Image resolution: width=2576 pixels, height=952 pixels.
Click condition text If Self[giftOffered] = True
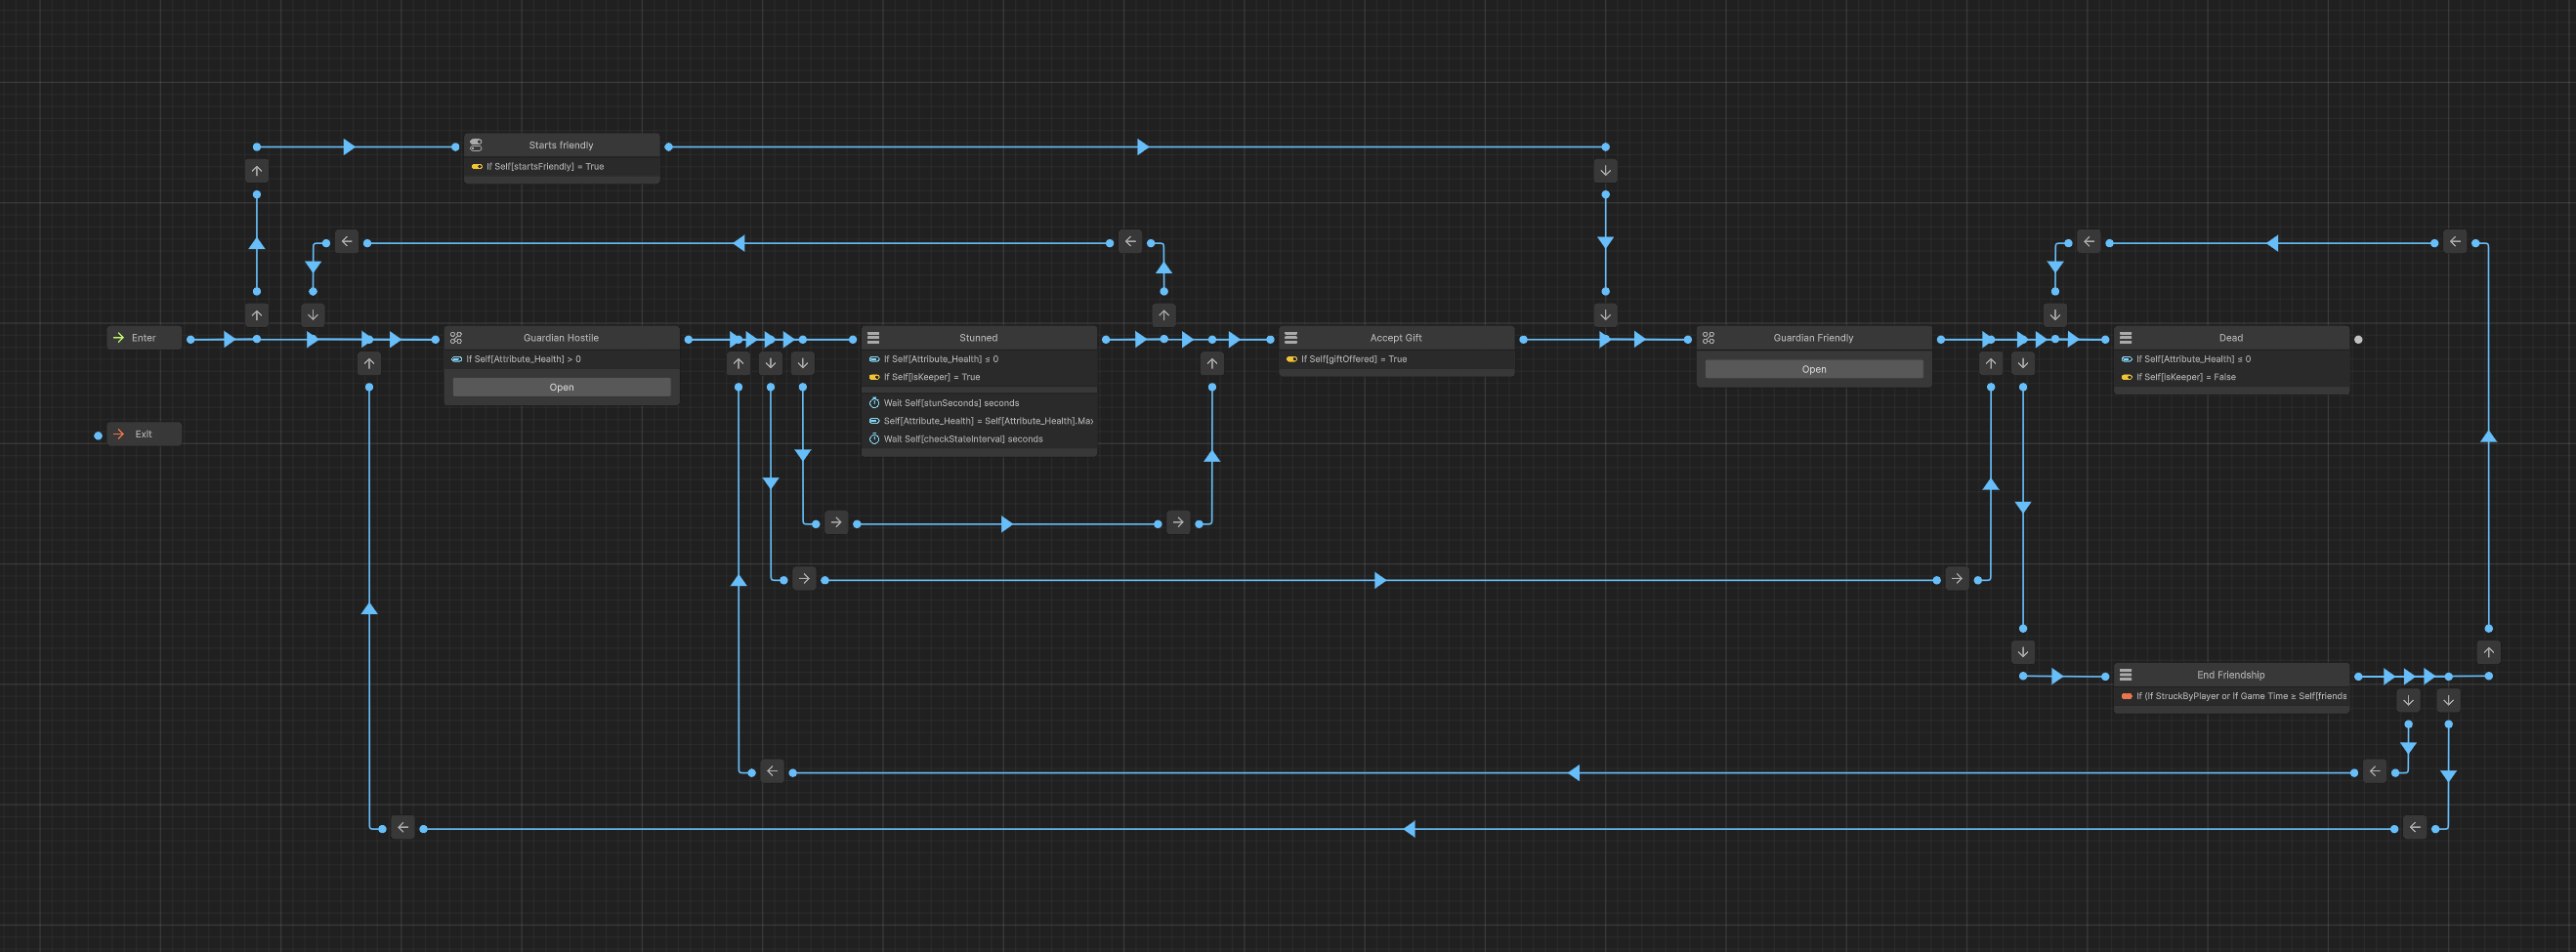pos(1354,359)
